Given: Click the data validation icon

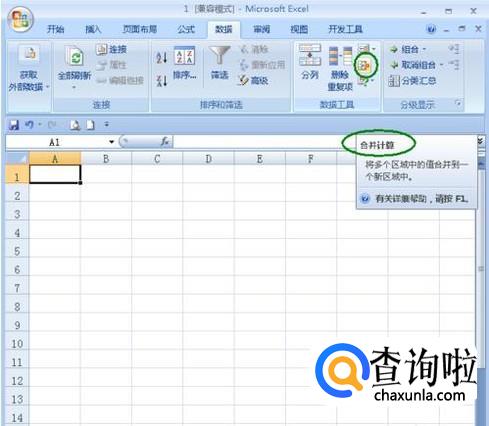Looking at the screenshot, I should (x=363, y=49).
